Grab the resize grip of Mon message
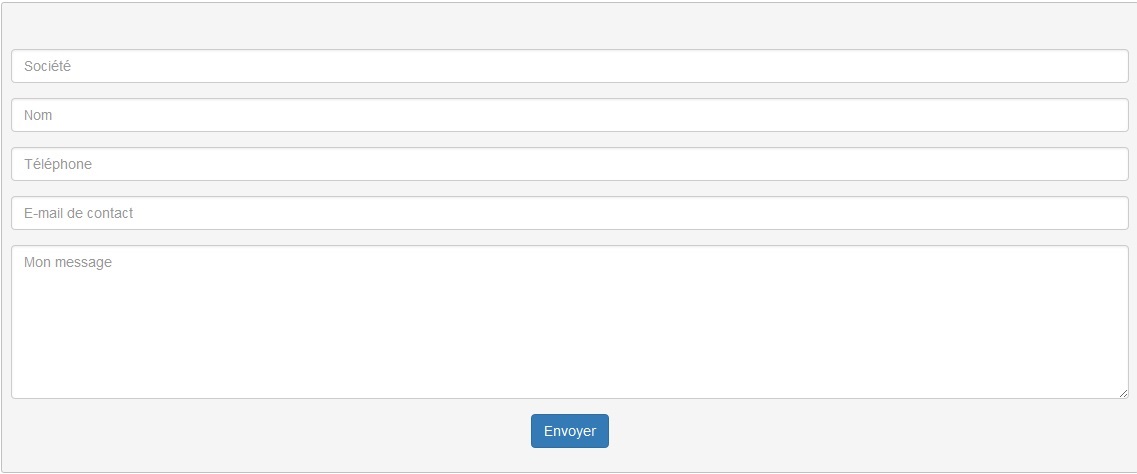Screen dimensions: 1137x474 coord(1123,393)
